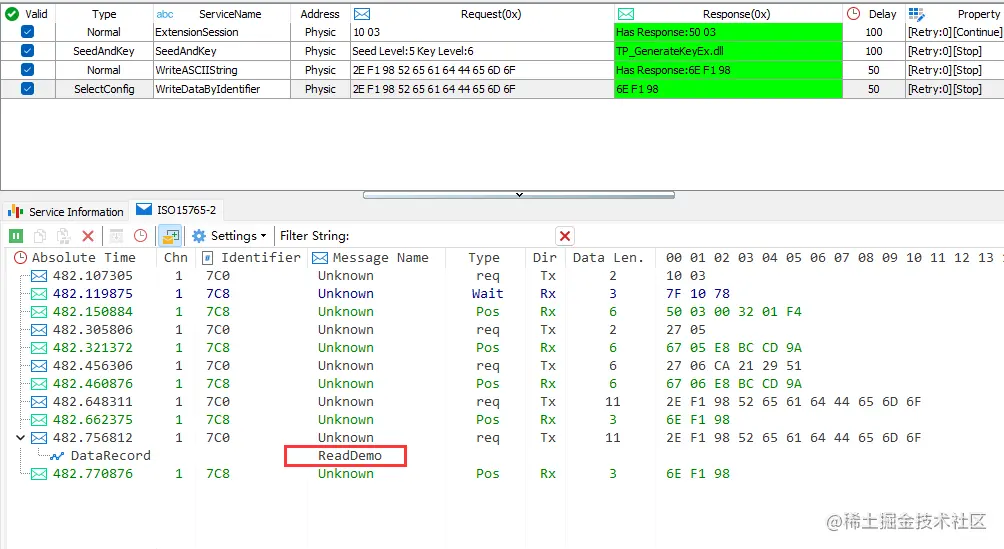The width and height of the screenshot is (1004, 549).
Task: Select the SelectConfig type cell
Action: click(104, 89)
